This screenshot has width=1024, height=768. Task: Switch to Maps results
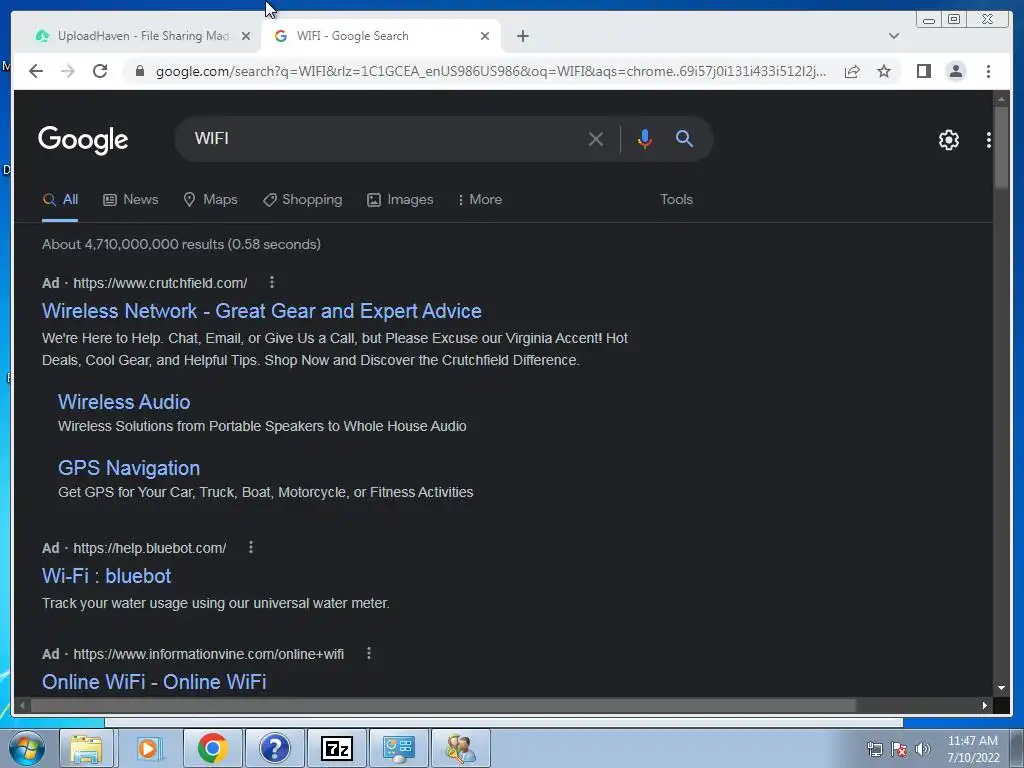pos(210,200)
